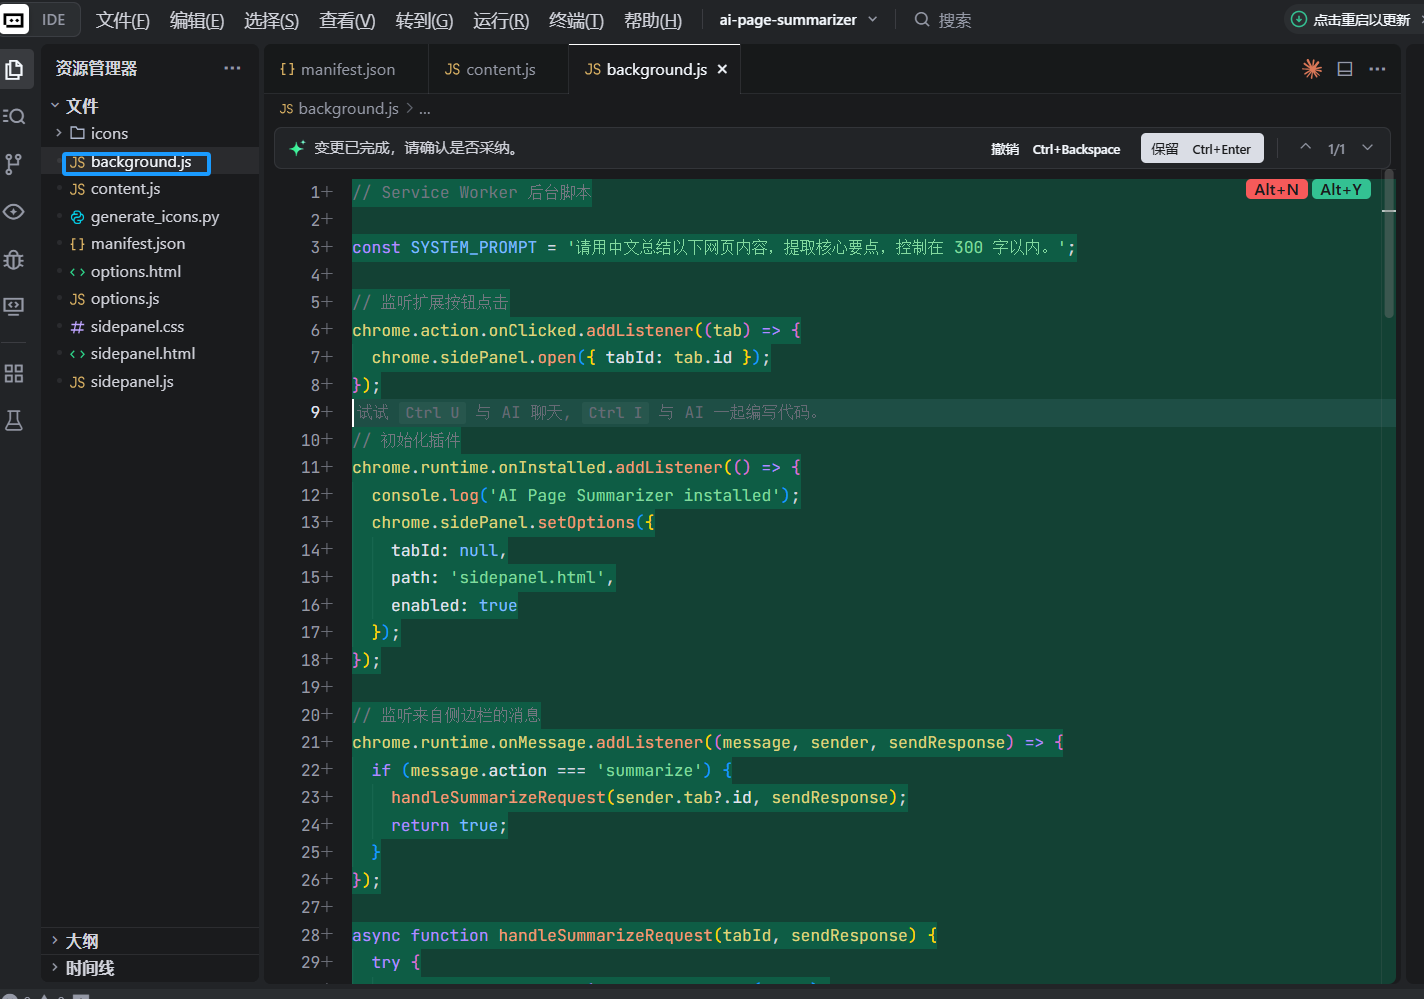Expand the icons folder
The image size is (1424, 999).
(x=99, y=134)
